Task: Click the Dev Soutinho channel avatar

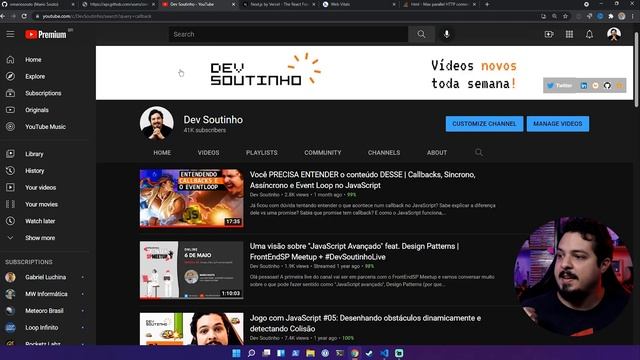Action: tap(156, 123)
